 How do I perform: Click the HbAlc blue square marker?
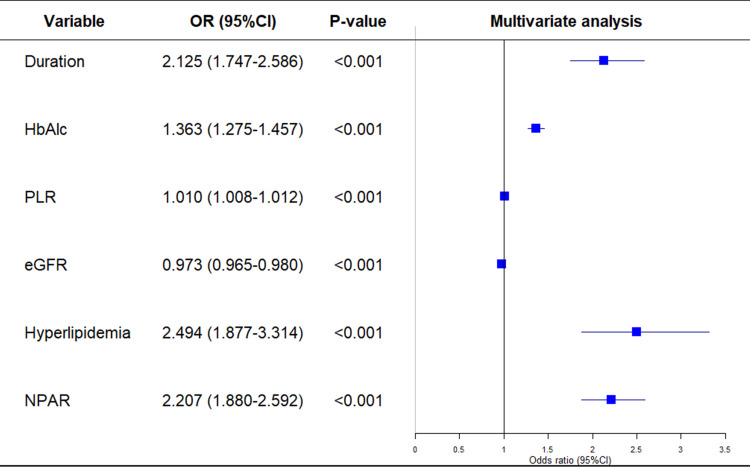536,128
